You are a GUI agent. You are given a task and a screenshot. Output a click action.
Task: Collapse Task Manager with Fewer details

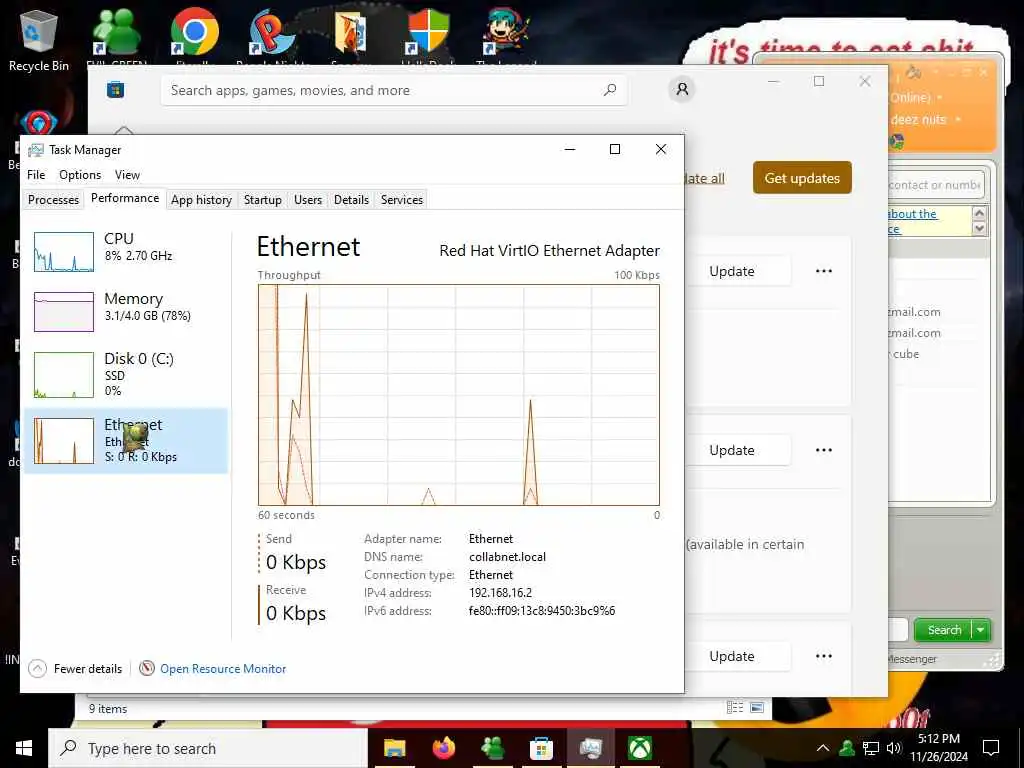pyautogui.click(x=75, y=669)
